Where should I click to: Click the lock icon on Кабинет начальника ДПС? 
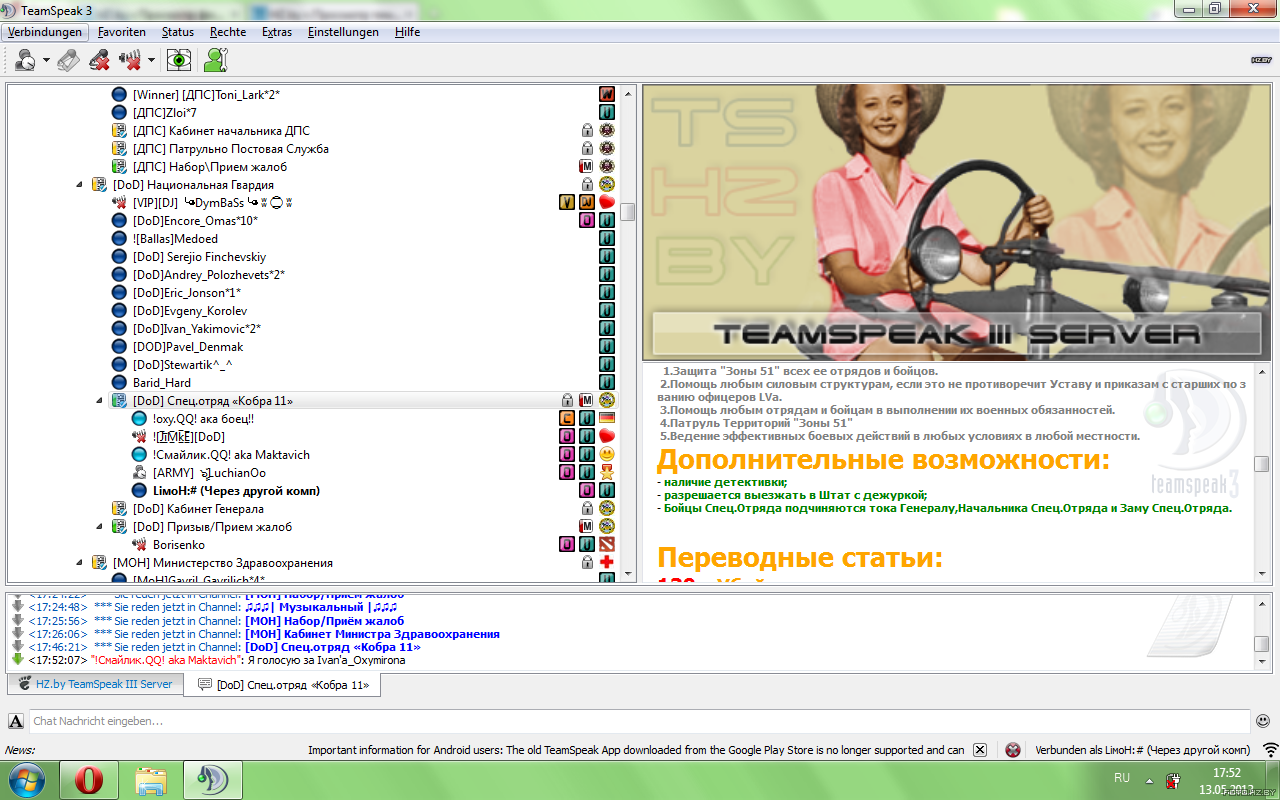point(588,131)
